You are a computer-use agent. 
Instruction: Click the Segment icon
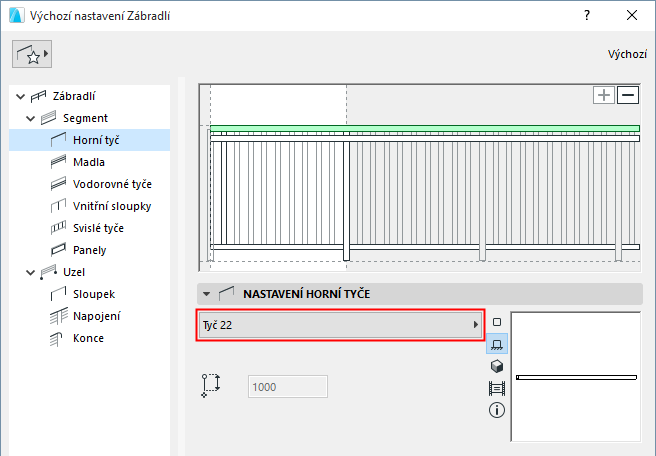tap(49, 118)
